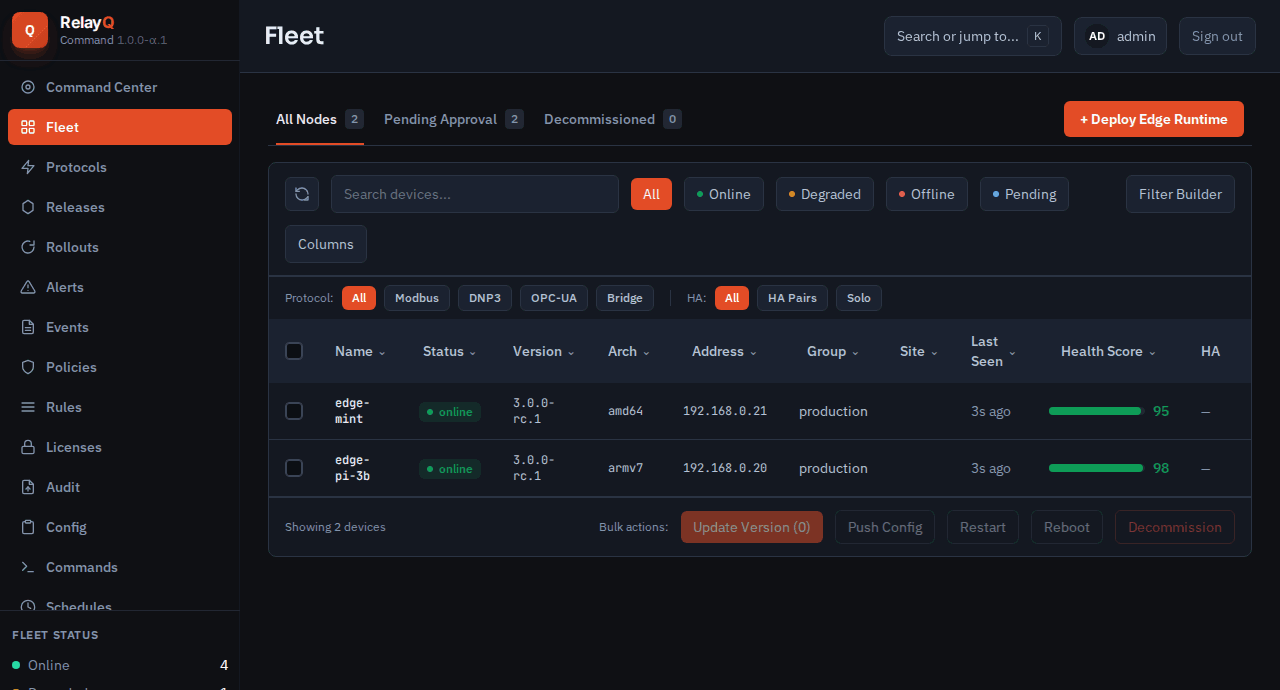
Task: Open the Alerts sidebar item
Action: tap(120, 287)
